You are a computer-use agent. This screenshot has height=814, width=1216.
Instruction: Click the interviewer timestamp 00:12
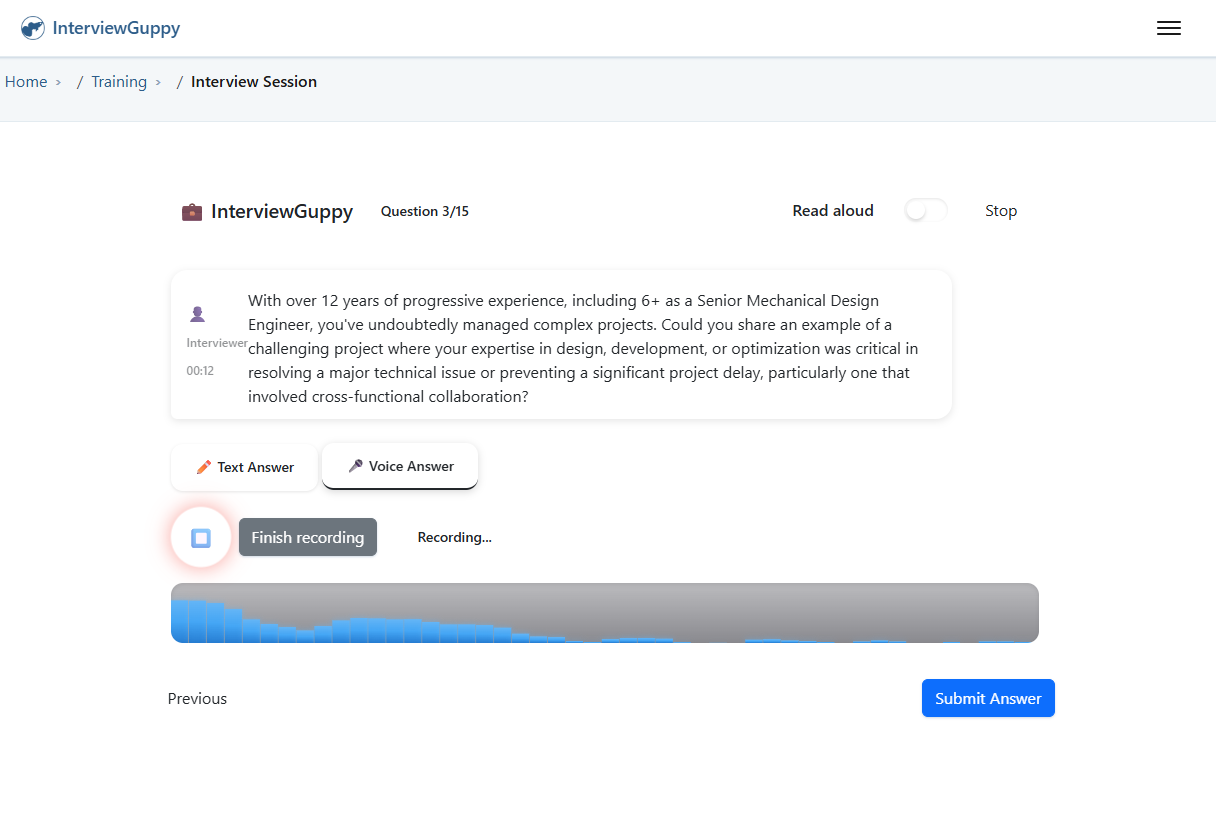click(x=201, y=370)
